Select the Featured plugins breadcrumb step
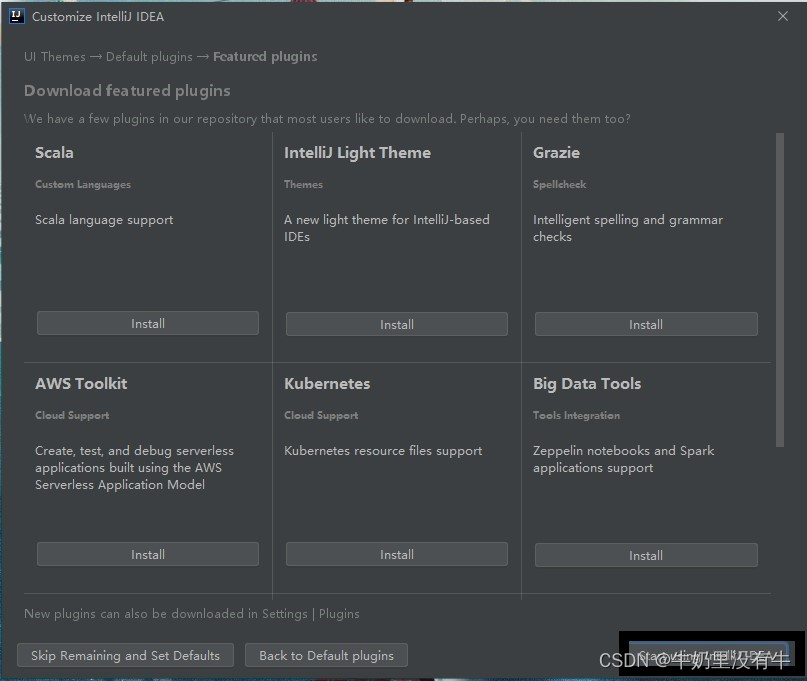Image resolution: width=807 pixels, height=681 pixels. click(x=265, y=57)
